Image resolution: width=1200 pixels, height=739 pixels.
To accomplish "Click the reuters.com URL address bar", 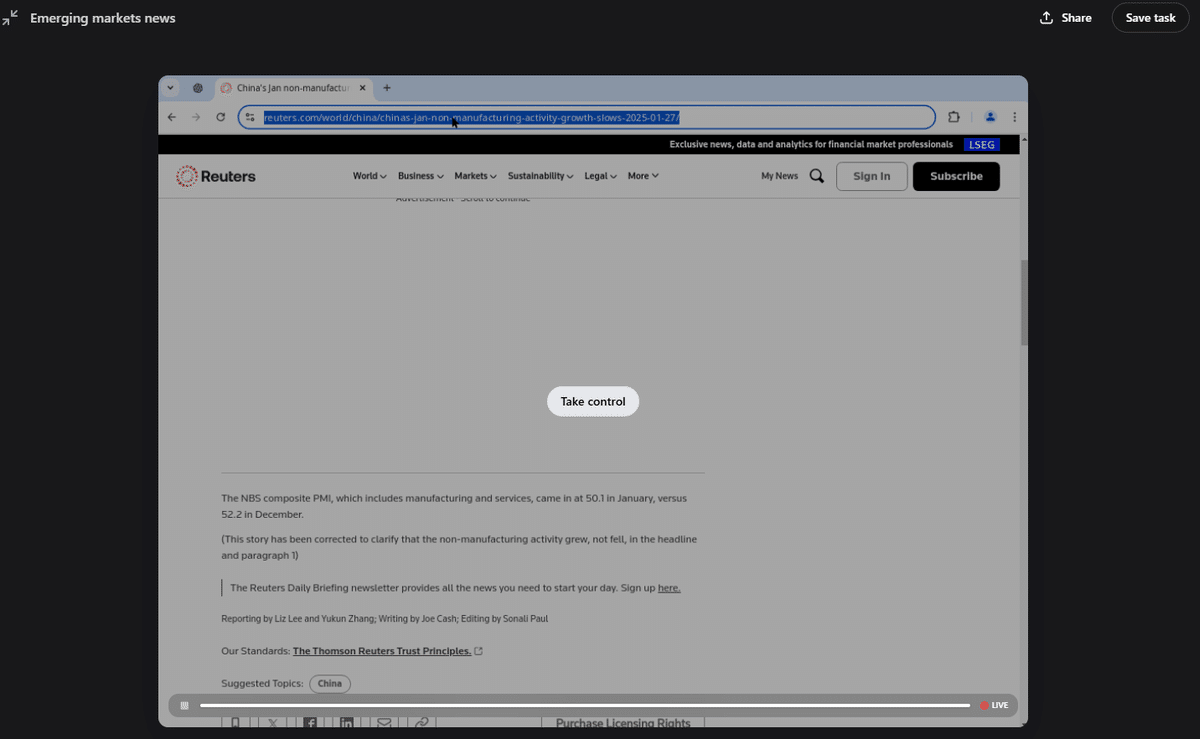I will coord(586,117).
